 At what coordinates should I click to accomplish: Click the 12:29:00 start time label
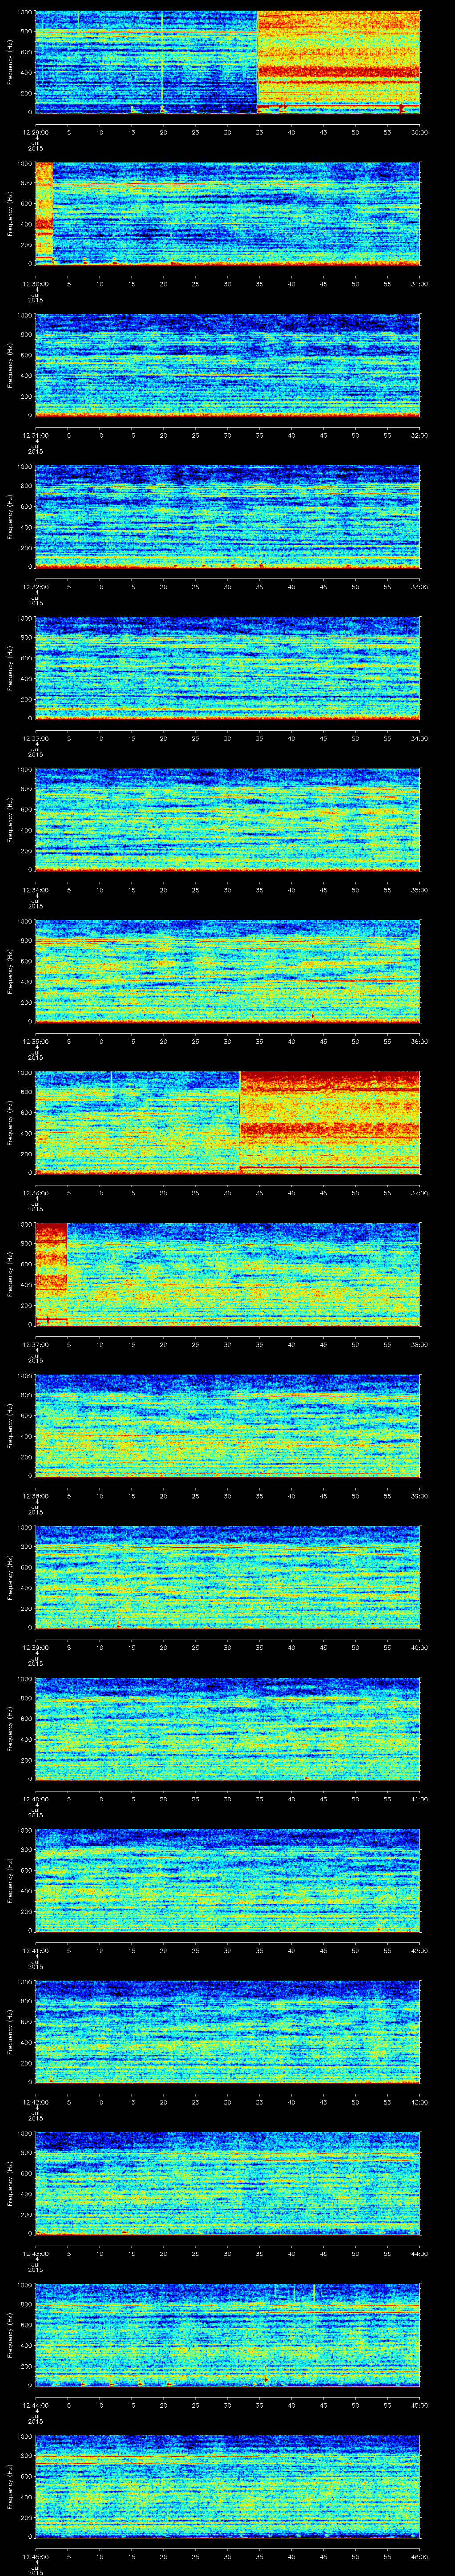tap(36, 132)
